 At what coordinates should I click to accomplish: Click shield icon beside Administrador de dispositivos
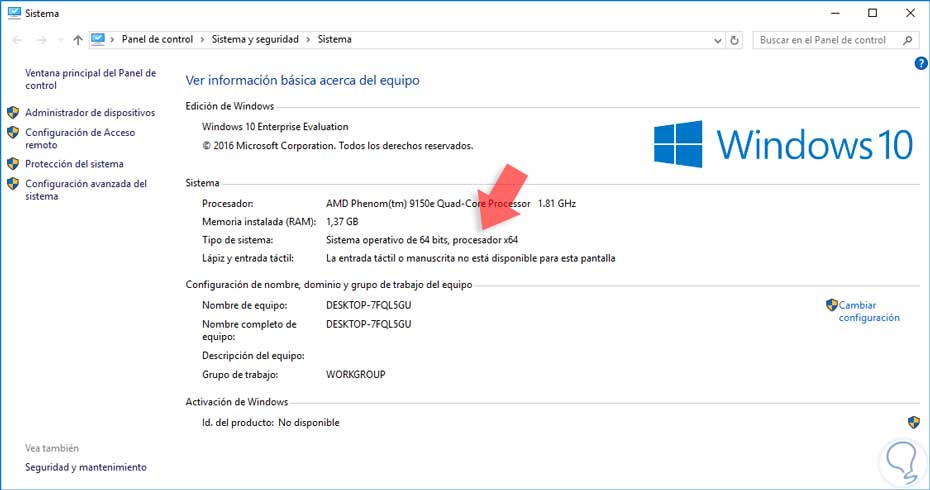click(13, 113)
